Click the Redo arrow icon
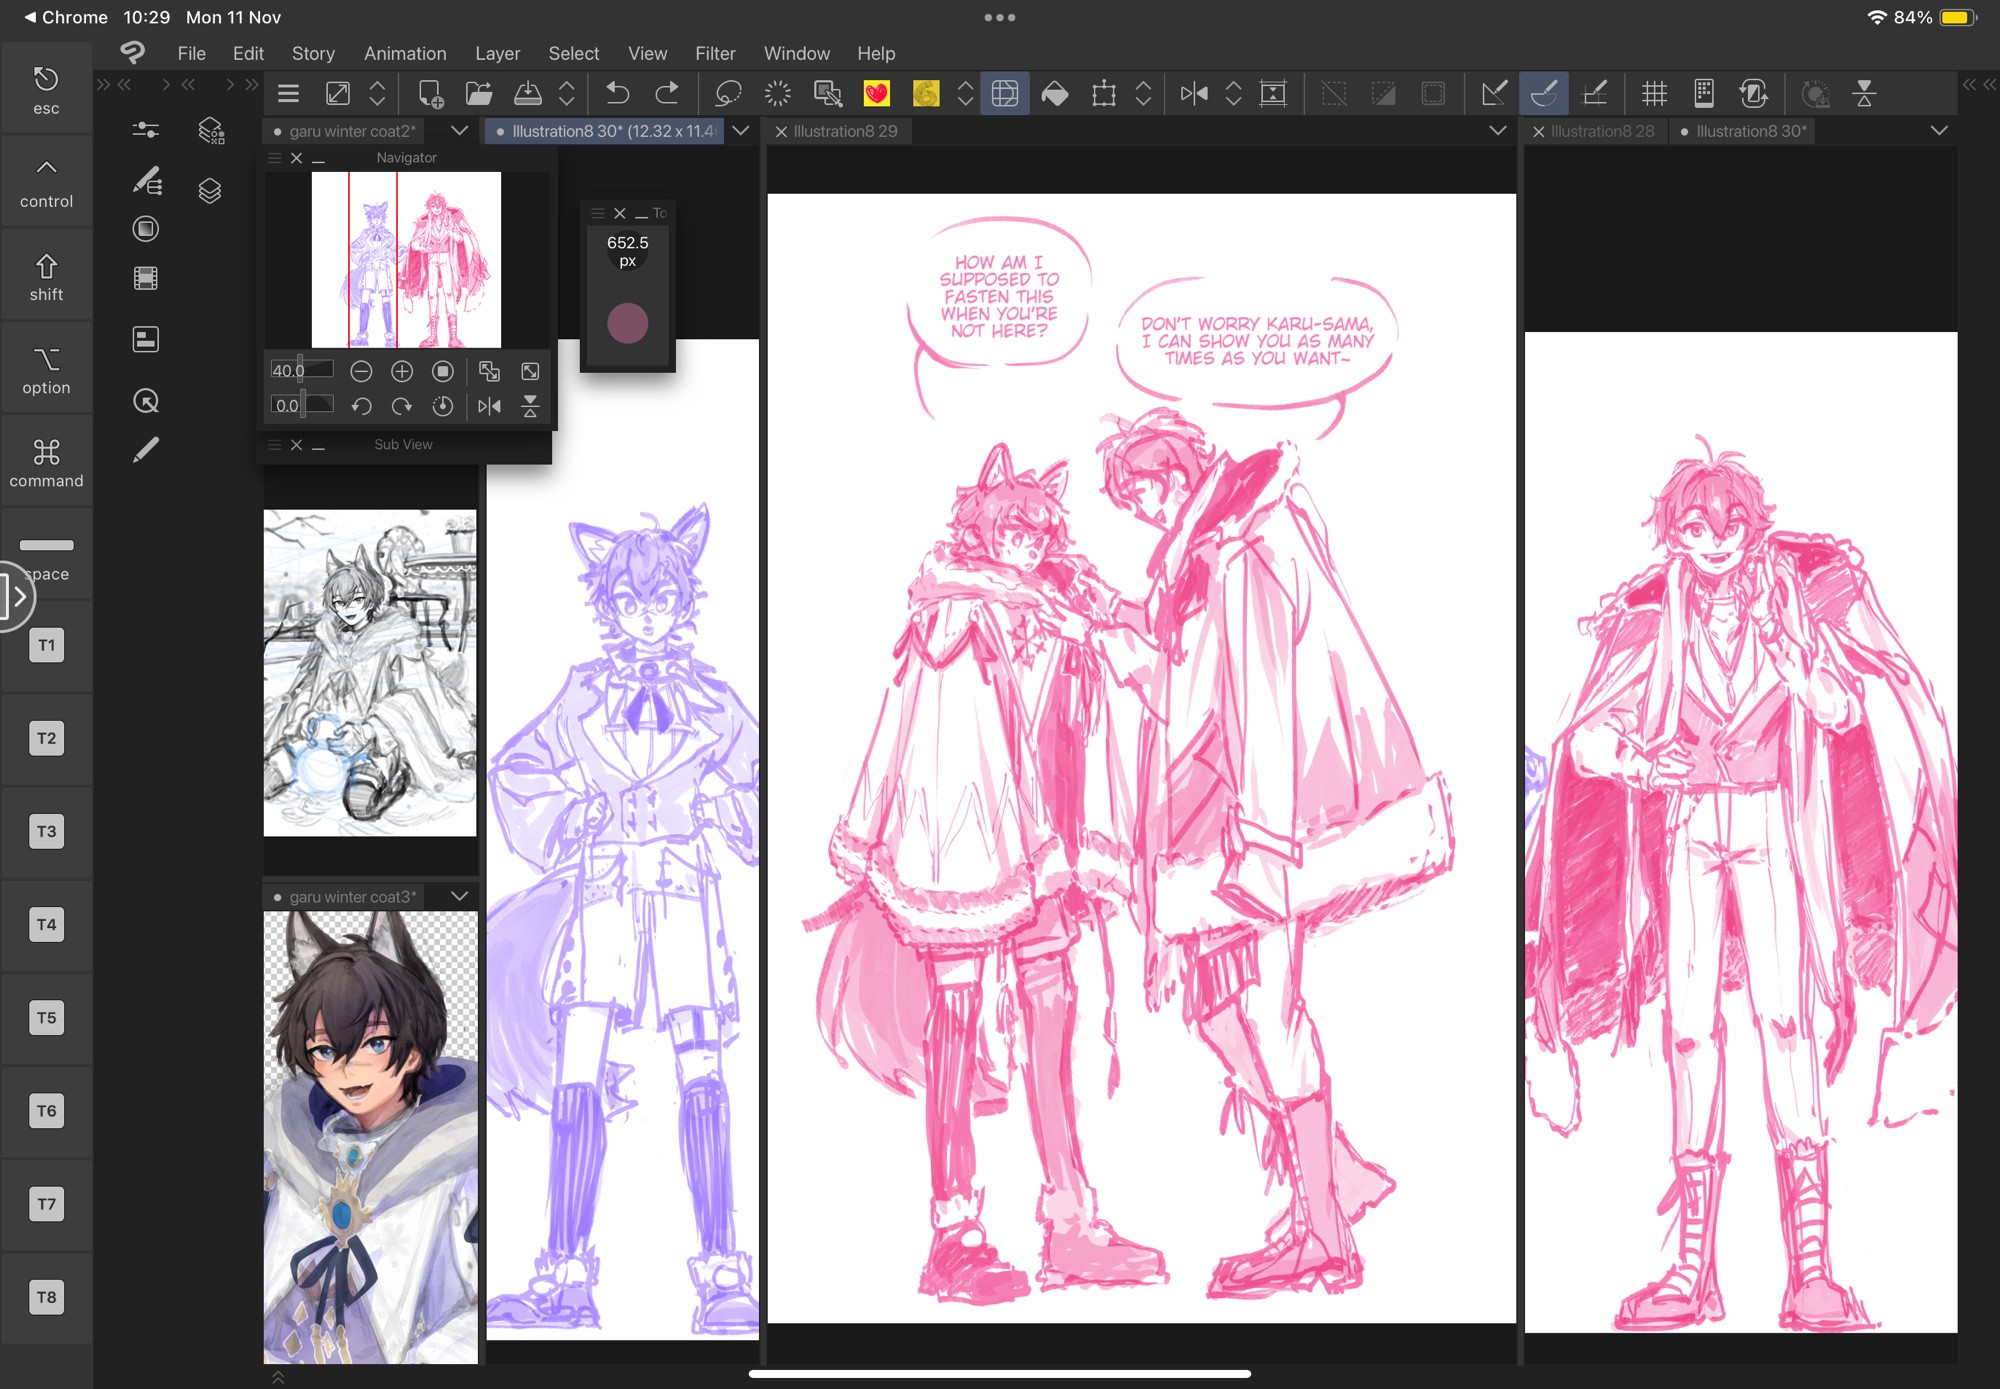Viewport: 2000px width, 1389px height. point(667,94)
